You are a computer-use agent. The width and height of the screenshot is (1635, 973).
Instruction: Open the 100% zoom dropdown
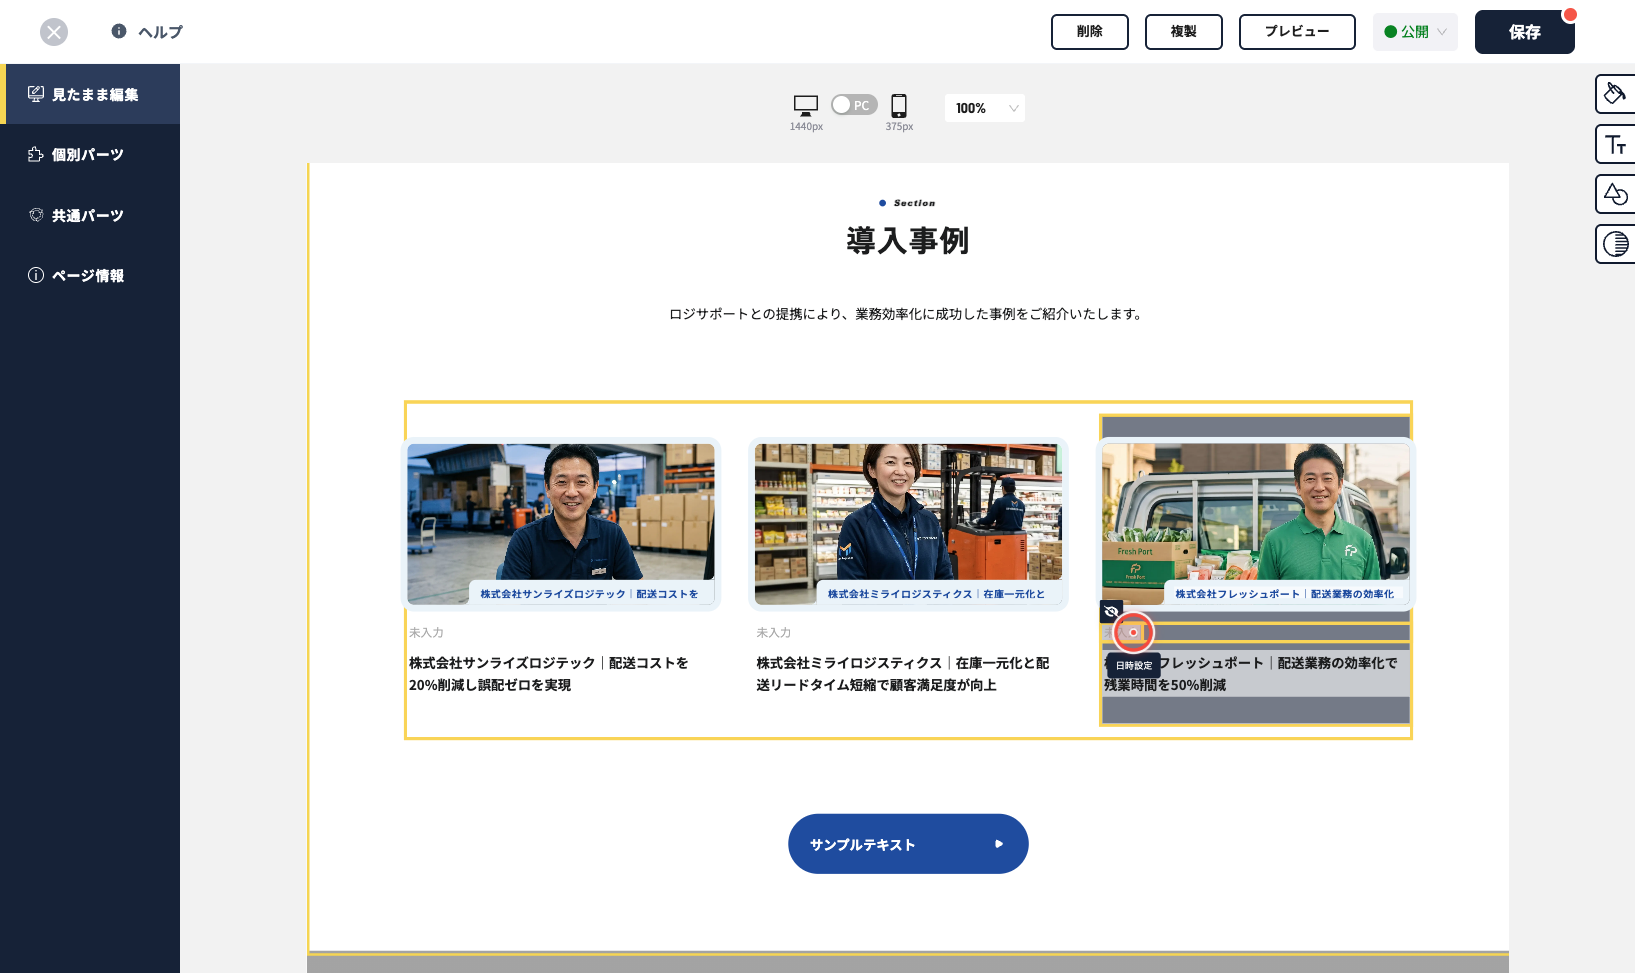pyautogui.click(x=984, y=108)
